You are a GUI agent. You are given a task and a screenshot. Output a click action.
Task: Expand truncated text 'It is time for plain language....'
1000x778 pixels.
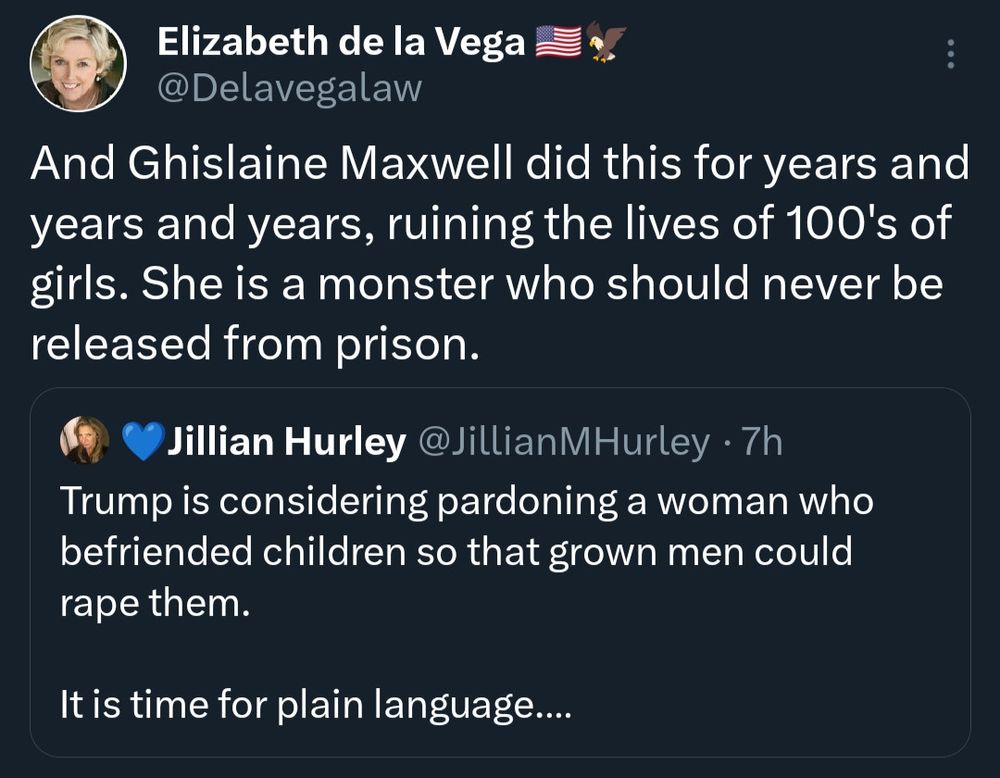pos(316,705)
